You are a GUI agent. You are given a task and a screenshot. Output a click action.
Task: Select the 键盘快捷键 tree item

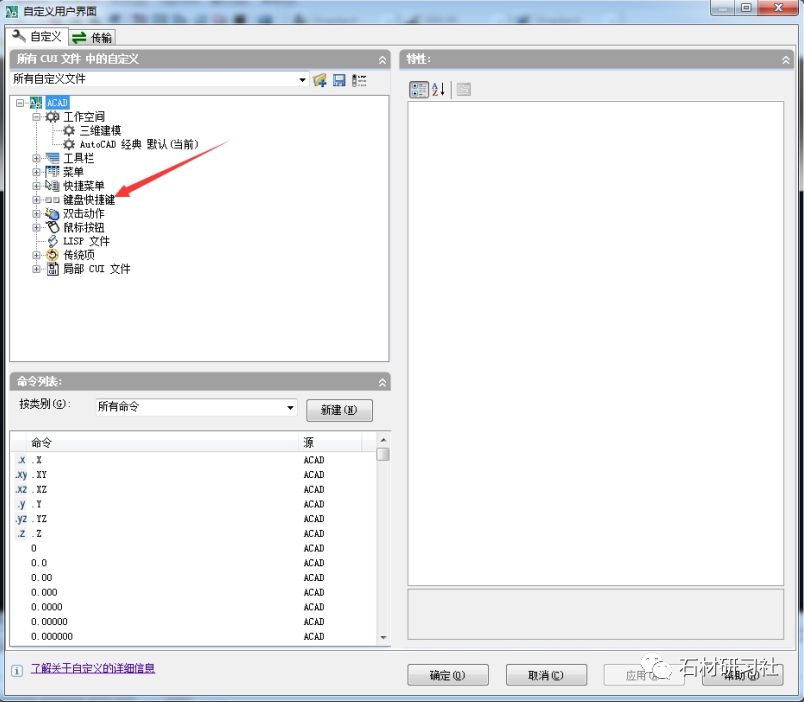coord(89,200)
